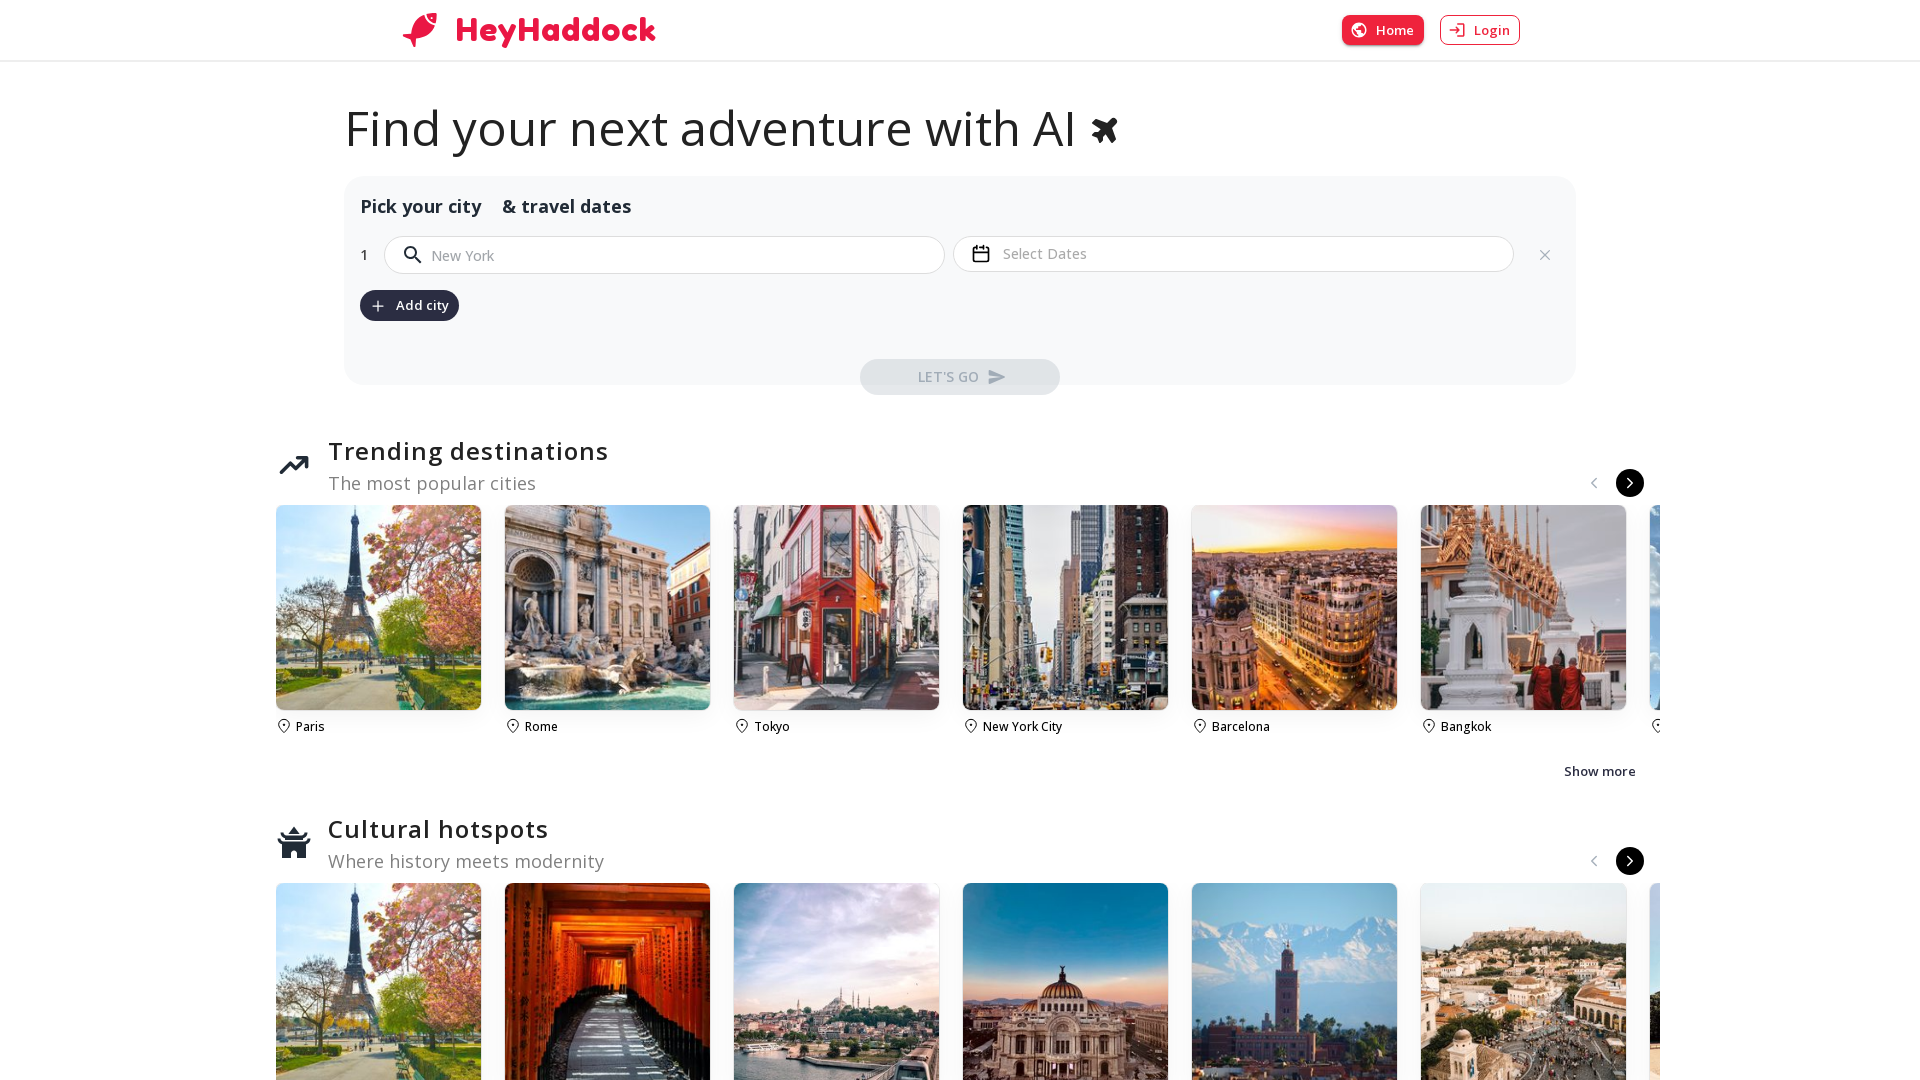Click the location pin icon next to Barcelona
The width and height of the screenshot is (1920, 1080).
pos(1200,726)
